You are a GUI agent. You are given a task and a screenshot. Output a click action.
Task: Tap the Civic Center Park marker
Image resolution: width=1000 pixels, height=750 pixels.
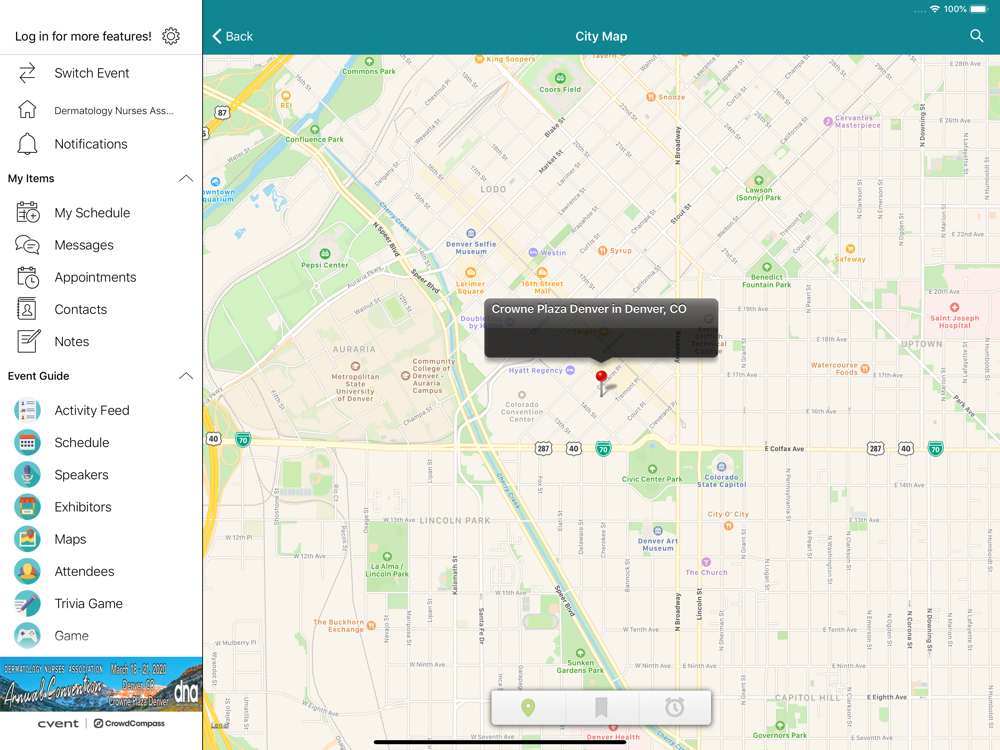652,469
